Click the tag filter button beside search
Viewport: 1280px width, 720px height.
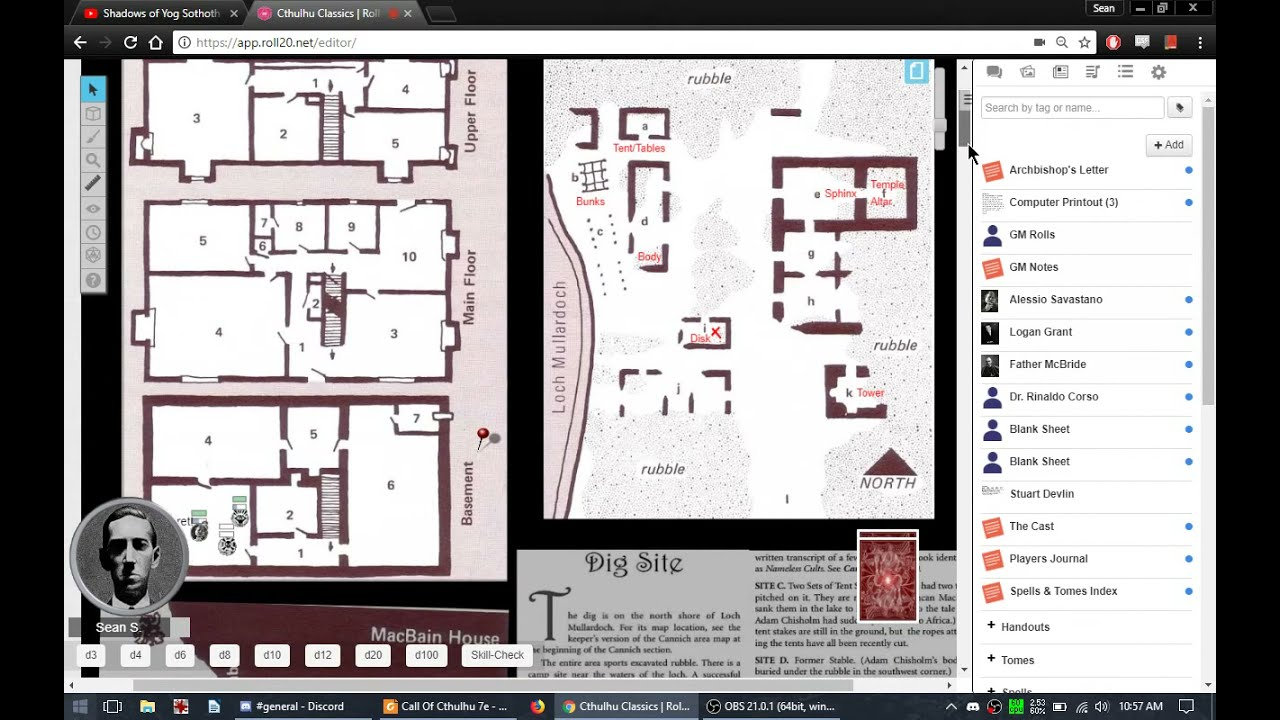[x=1179, y=108]
